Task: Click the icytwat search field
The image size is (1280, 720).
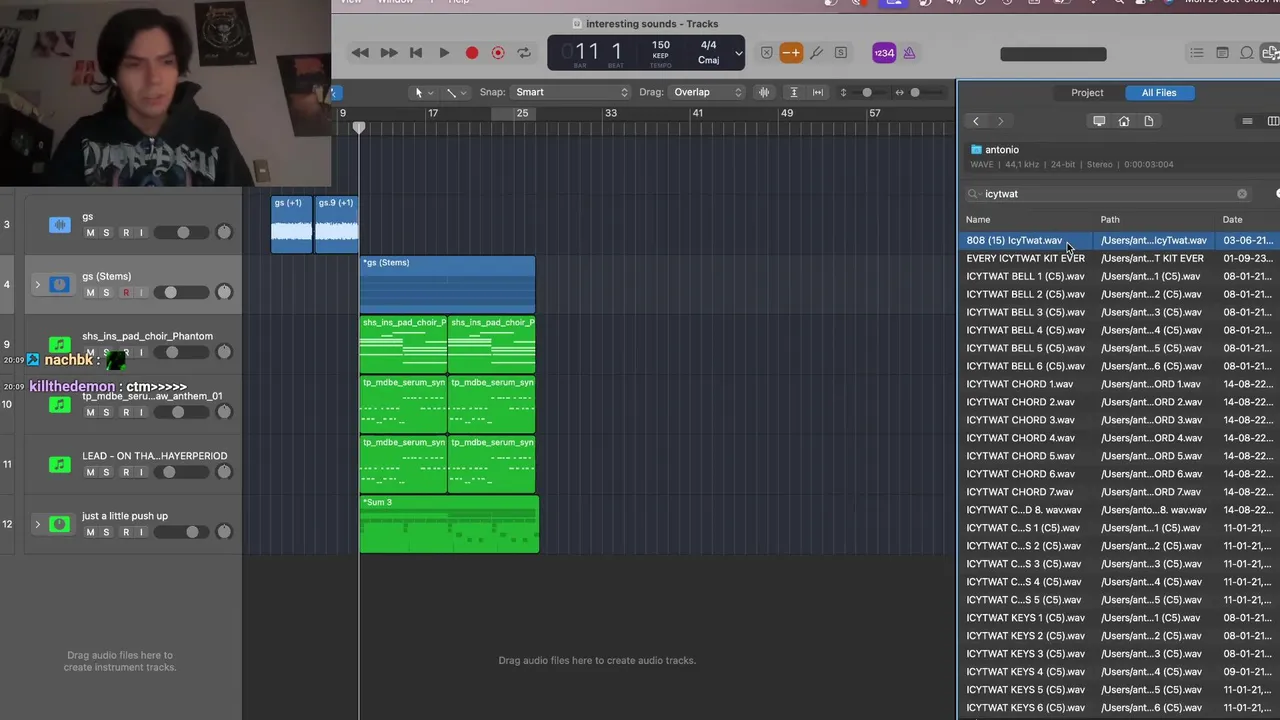Action: tap(1107, 194)
